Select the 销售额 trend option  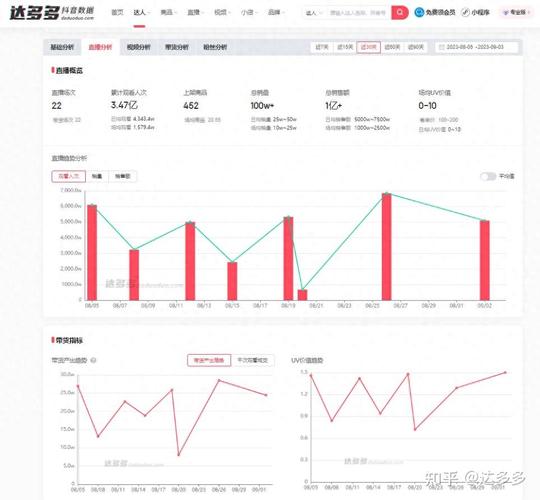pos(122,176)
